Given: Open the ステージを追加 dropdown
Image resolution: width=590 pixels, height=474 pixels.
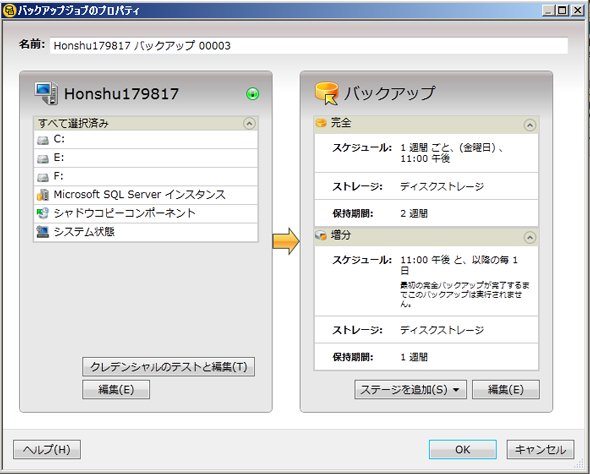Looking at the screenshot, I should pos(411,389).
